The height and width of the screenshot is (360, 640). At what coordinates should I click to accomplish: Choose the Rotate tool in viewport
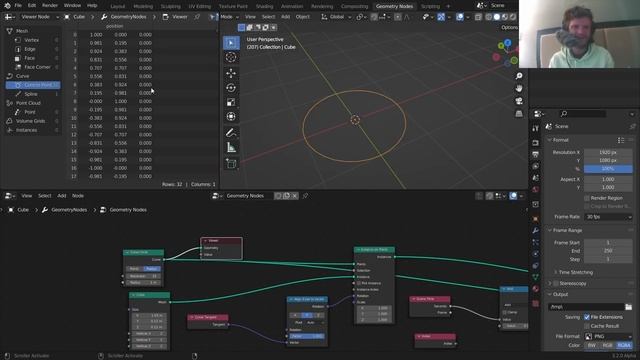[231, 88]
